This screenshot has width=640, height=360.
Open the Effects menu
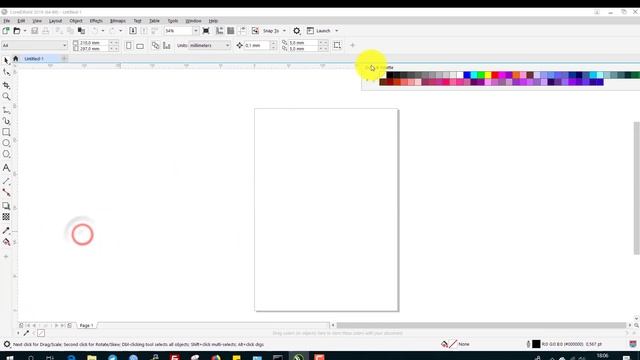96,21
